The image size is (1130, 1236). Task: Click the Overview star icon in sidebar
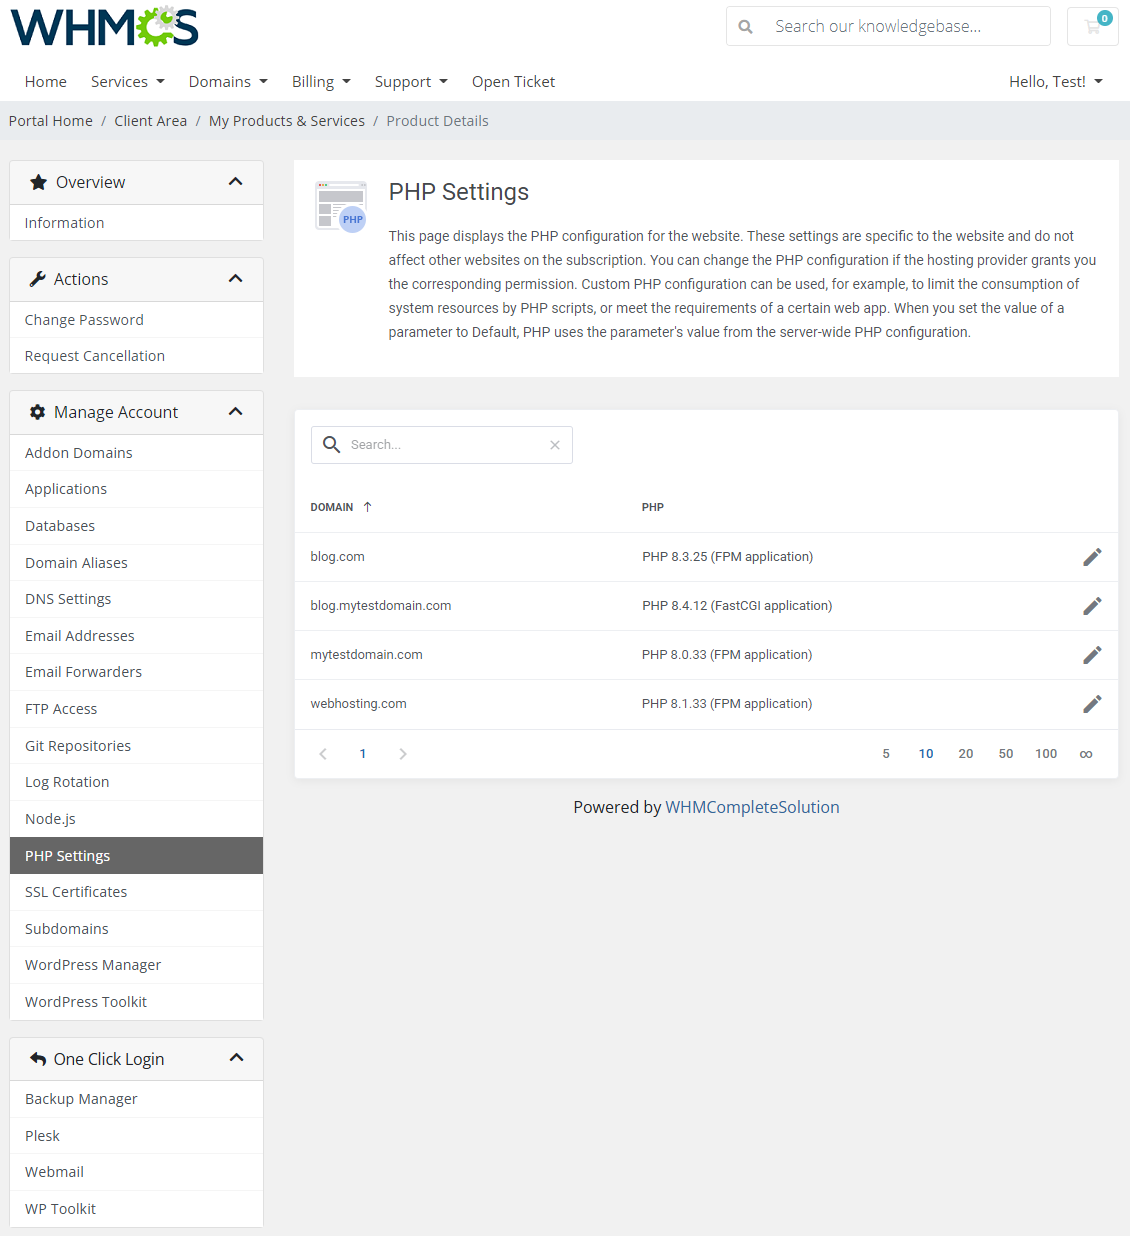pyautogui.click(x=38, y=181)
